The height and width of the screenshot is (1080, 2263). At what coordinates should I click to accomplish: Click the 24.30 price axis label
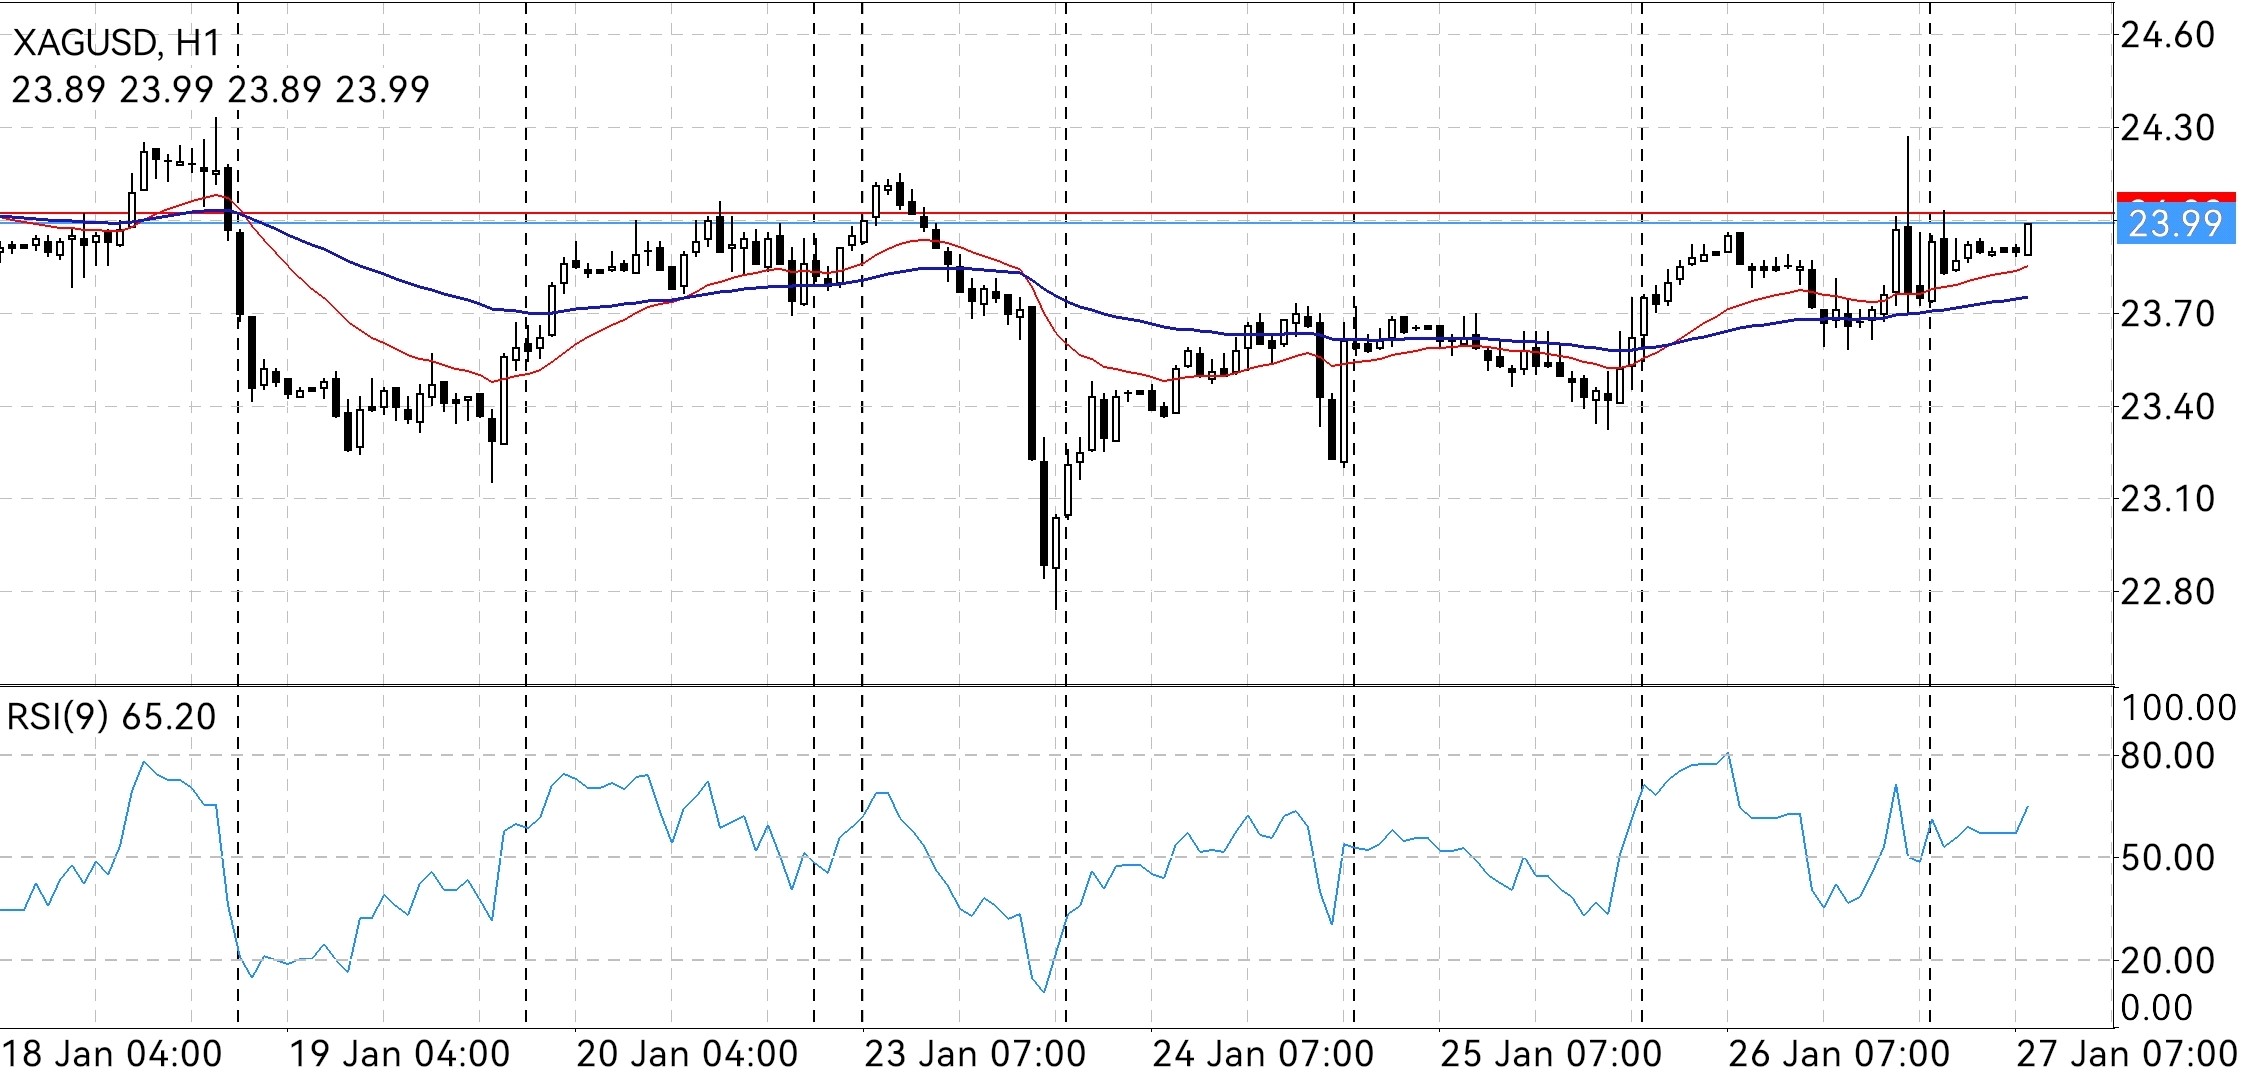click(2168, 128)
